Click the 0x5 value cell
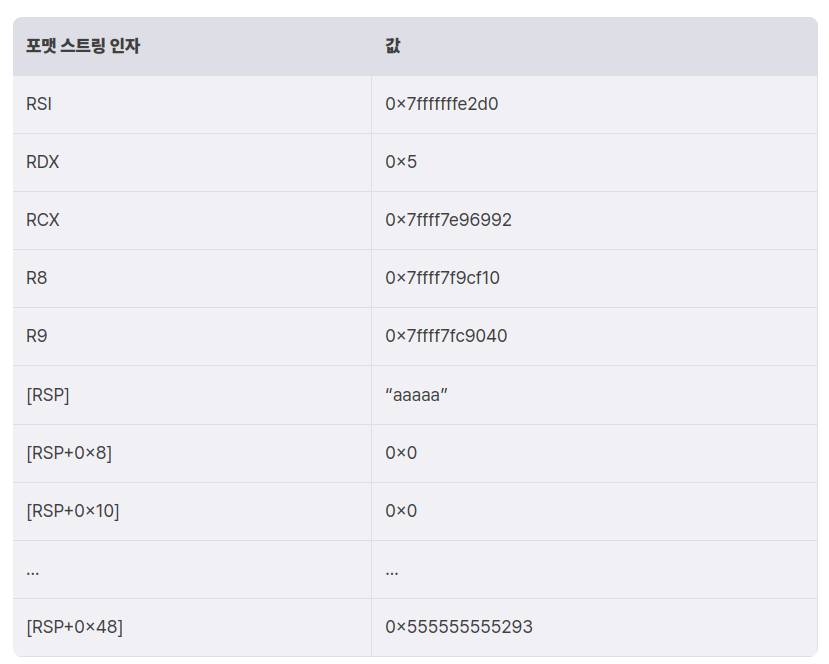This screenshot has width=829, height=664. click(401, 162)
